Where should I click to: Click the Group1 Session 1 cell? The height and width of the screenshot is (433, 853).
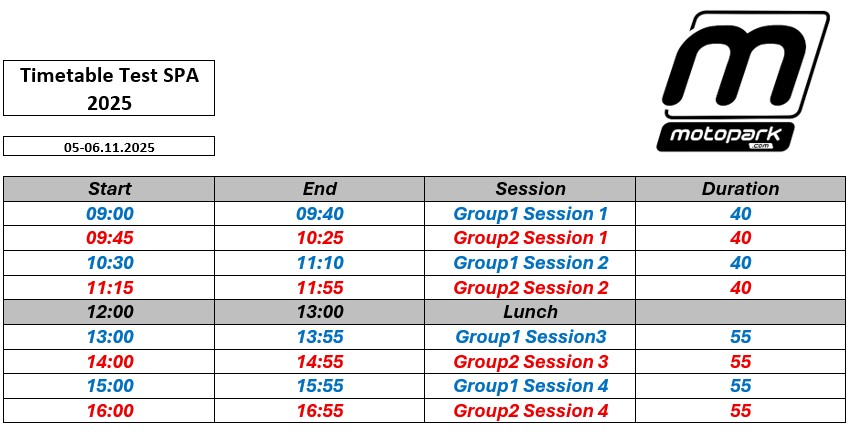click(x=530, y=214)
